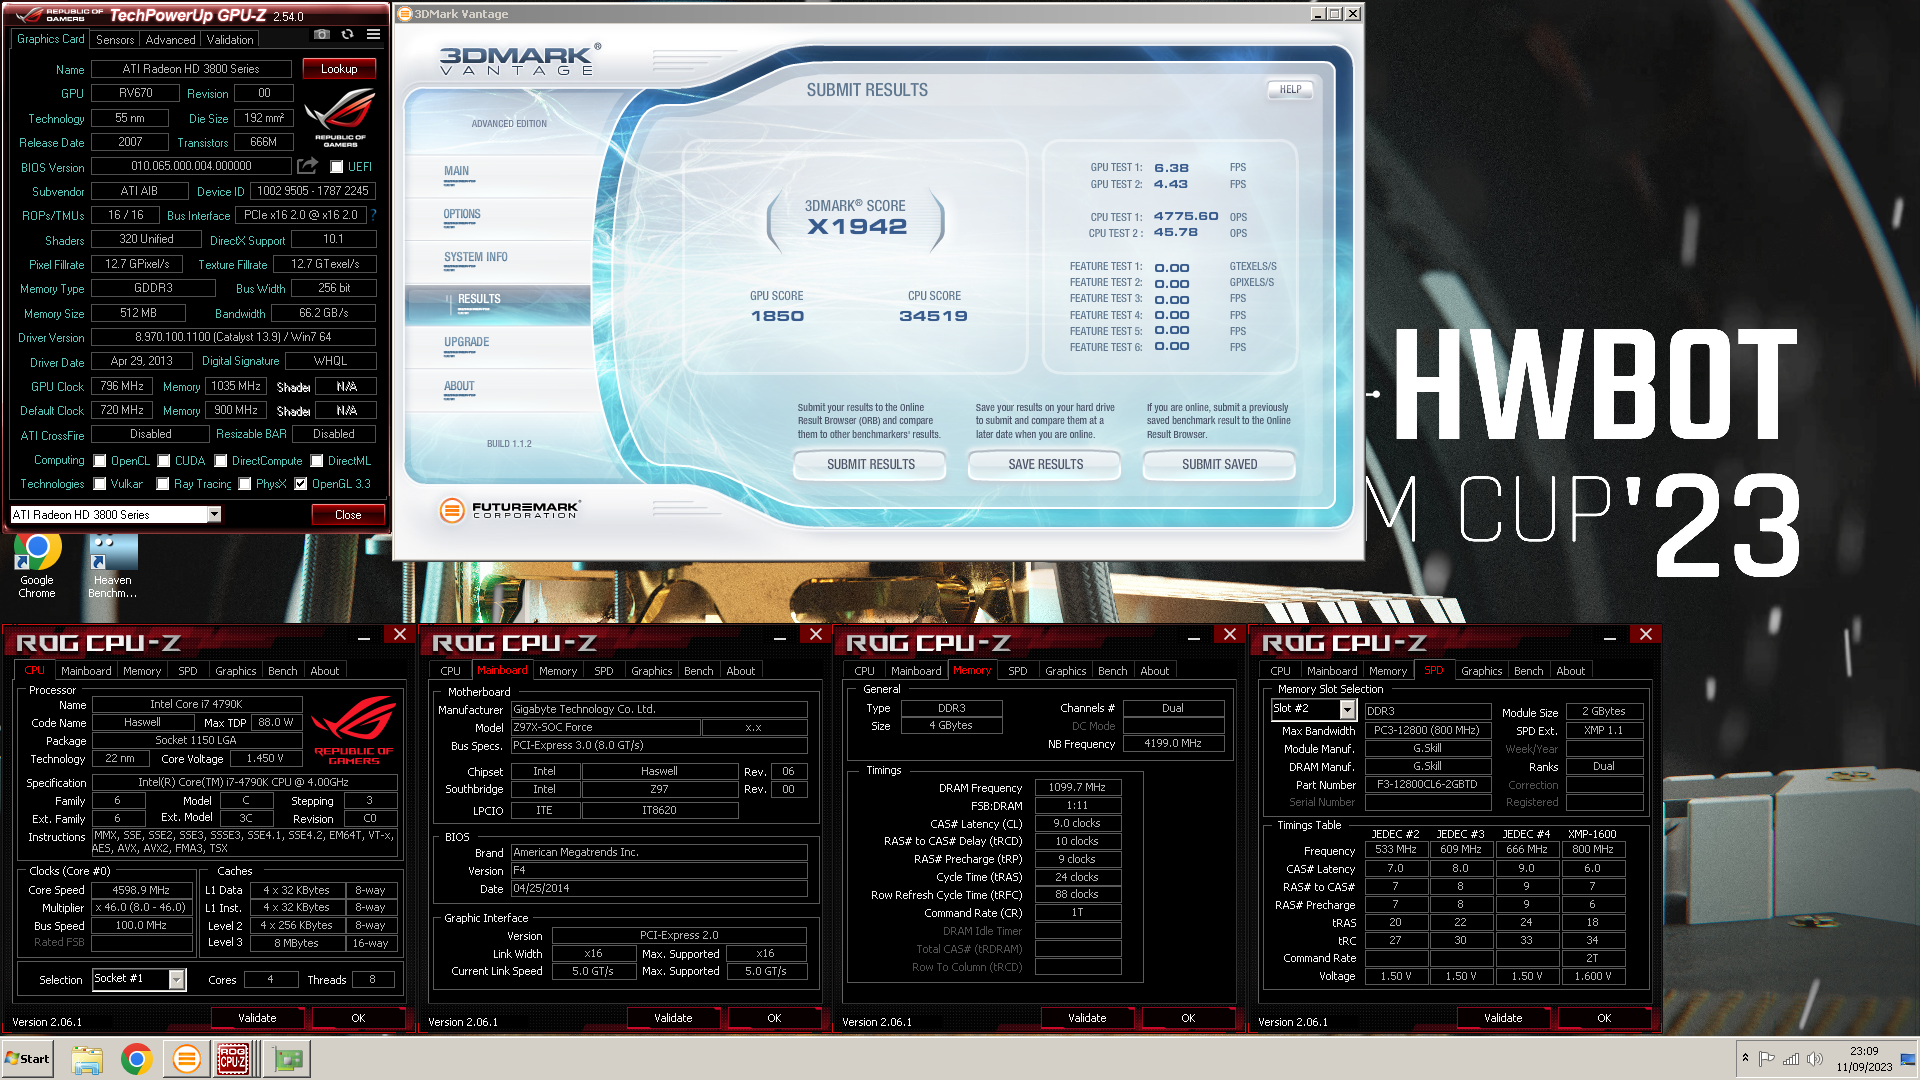Take a GPU-Z screenshot with camera icon

321,34
